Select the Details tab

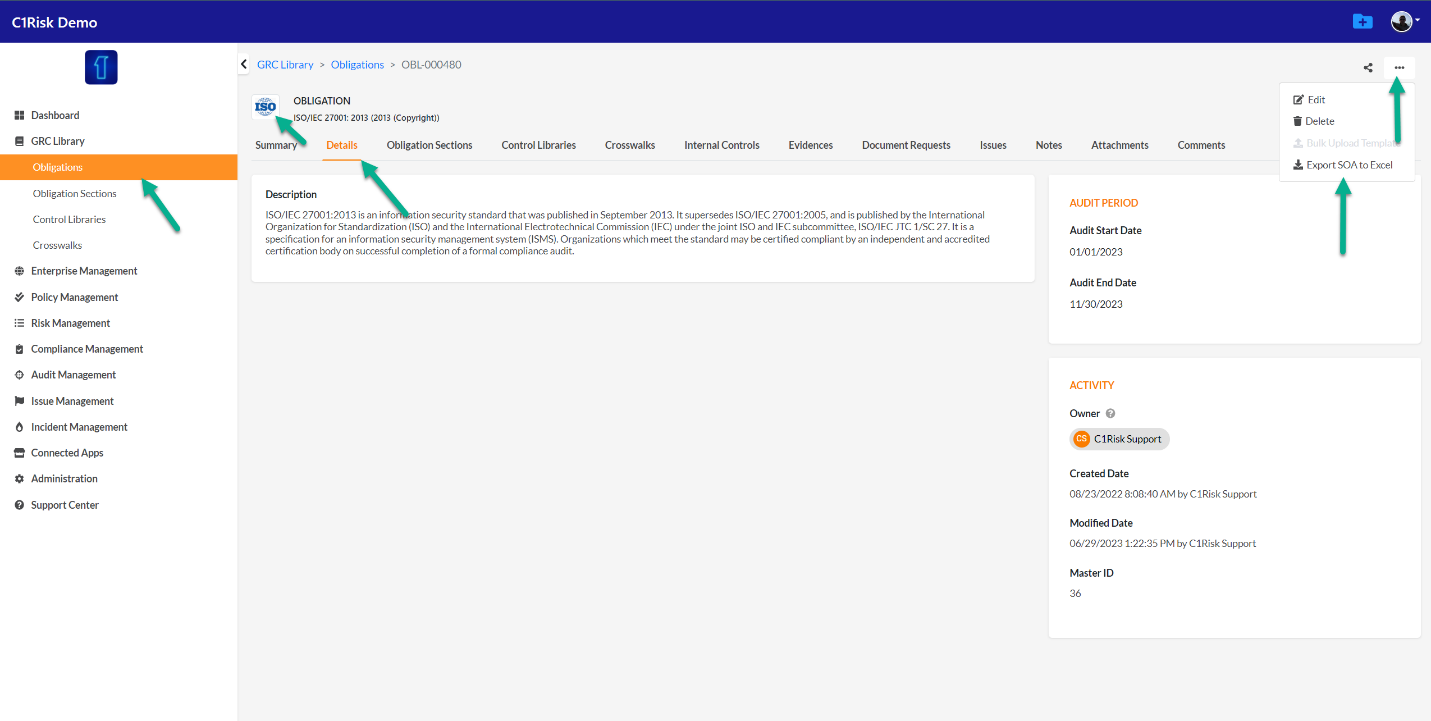click(342, 145)
